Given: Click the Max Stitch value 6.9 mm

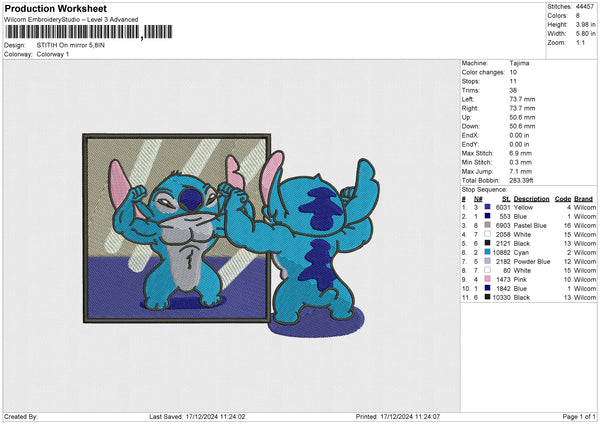Looking at the screenshot, I should point(521,153).
